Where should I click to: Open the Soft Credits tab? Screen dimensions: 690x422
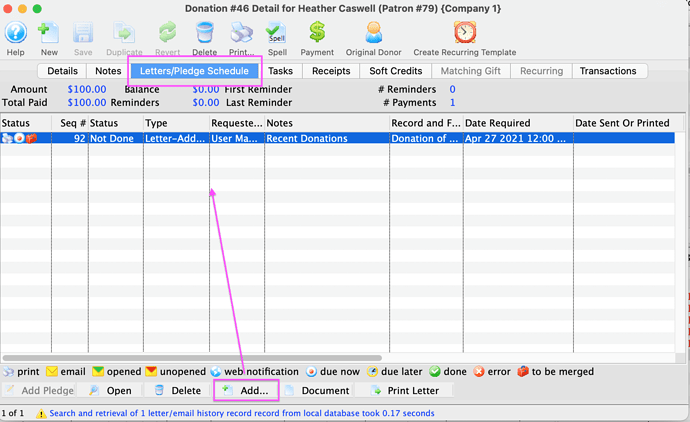coord(396,71)
